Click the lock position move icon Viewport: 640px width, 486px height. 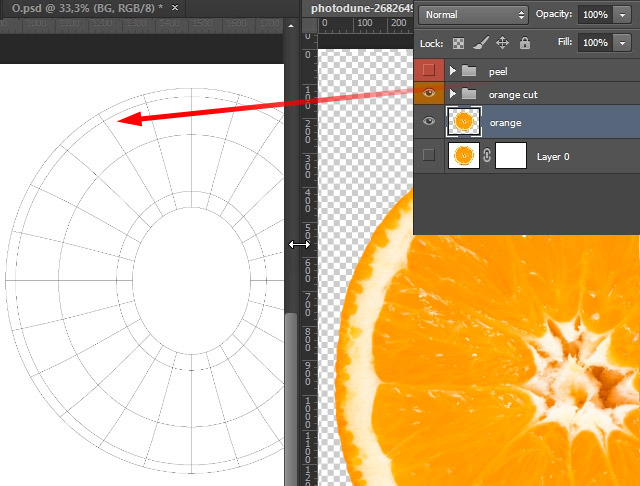[x=502, y=43]
